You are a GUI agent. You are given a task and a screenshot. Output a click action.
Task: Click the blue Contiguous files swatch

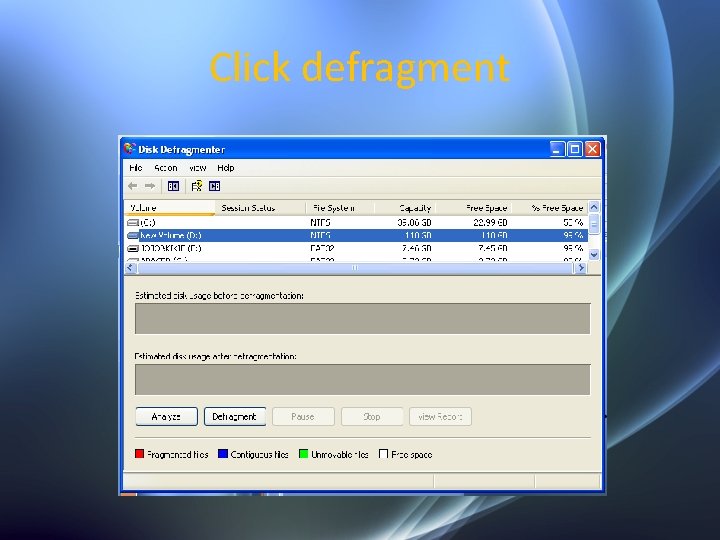pos(223,454)
